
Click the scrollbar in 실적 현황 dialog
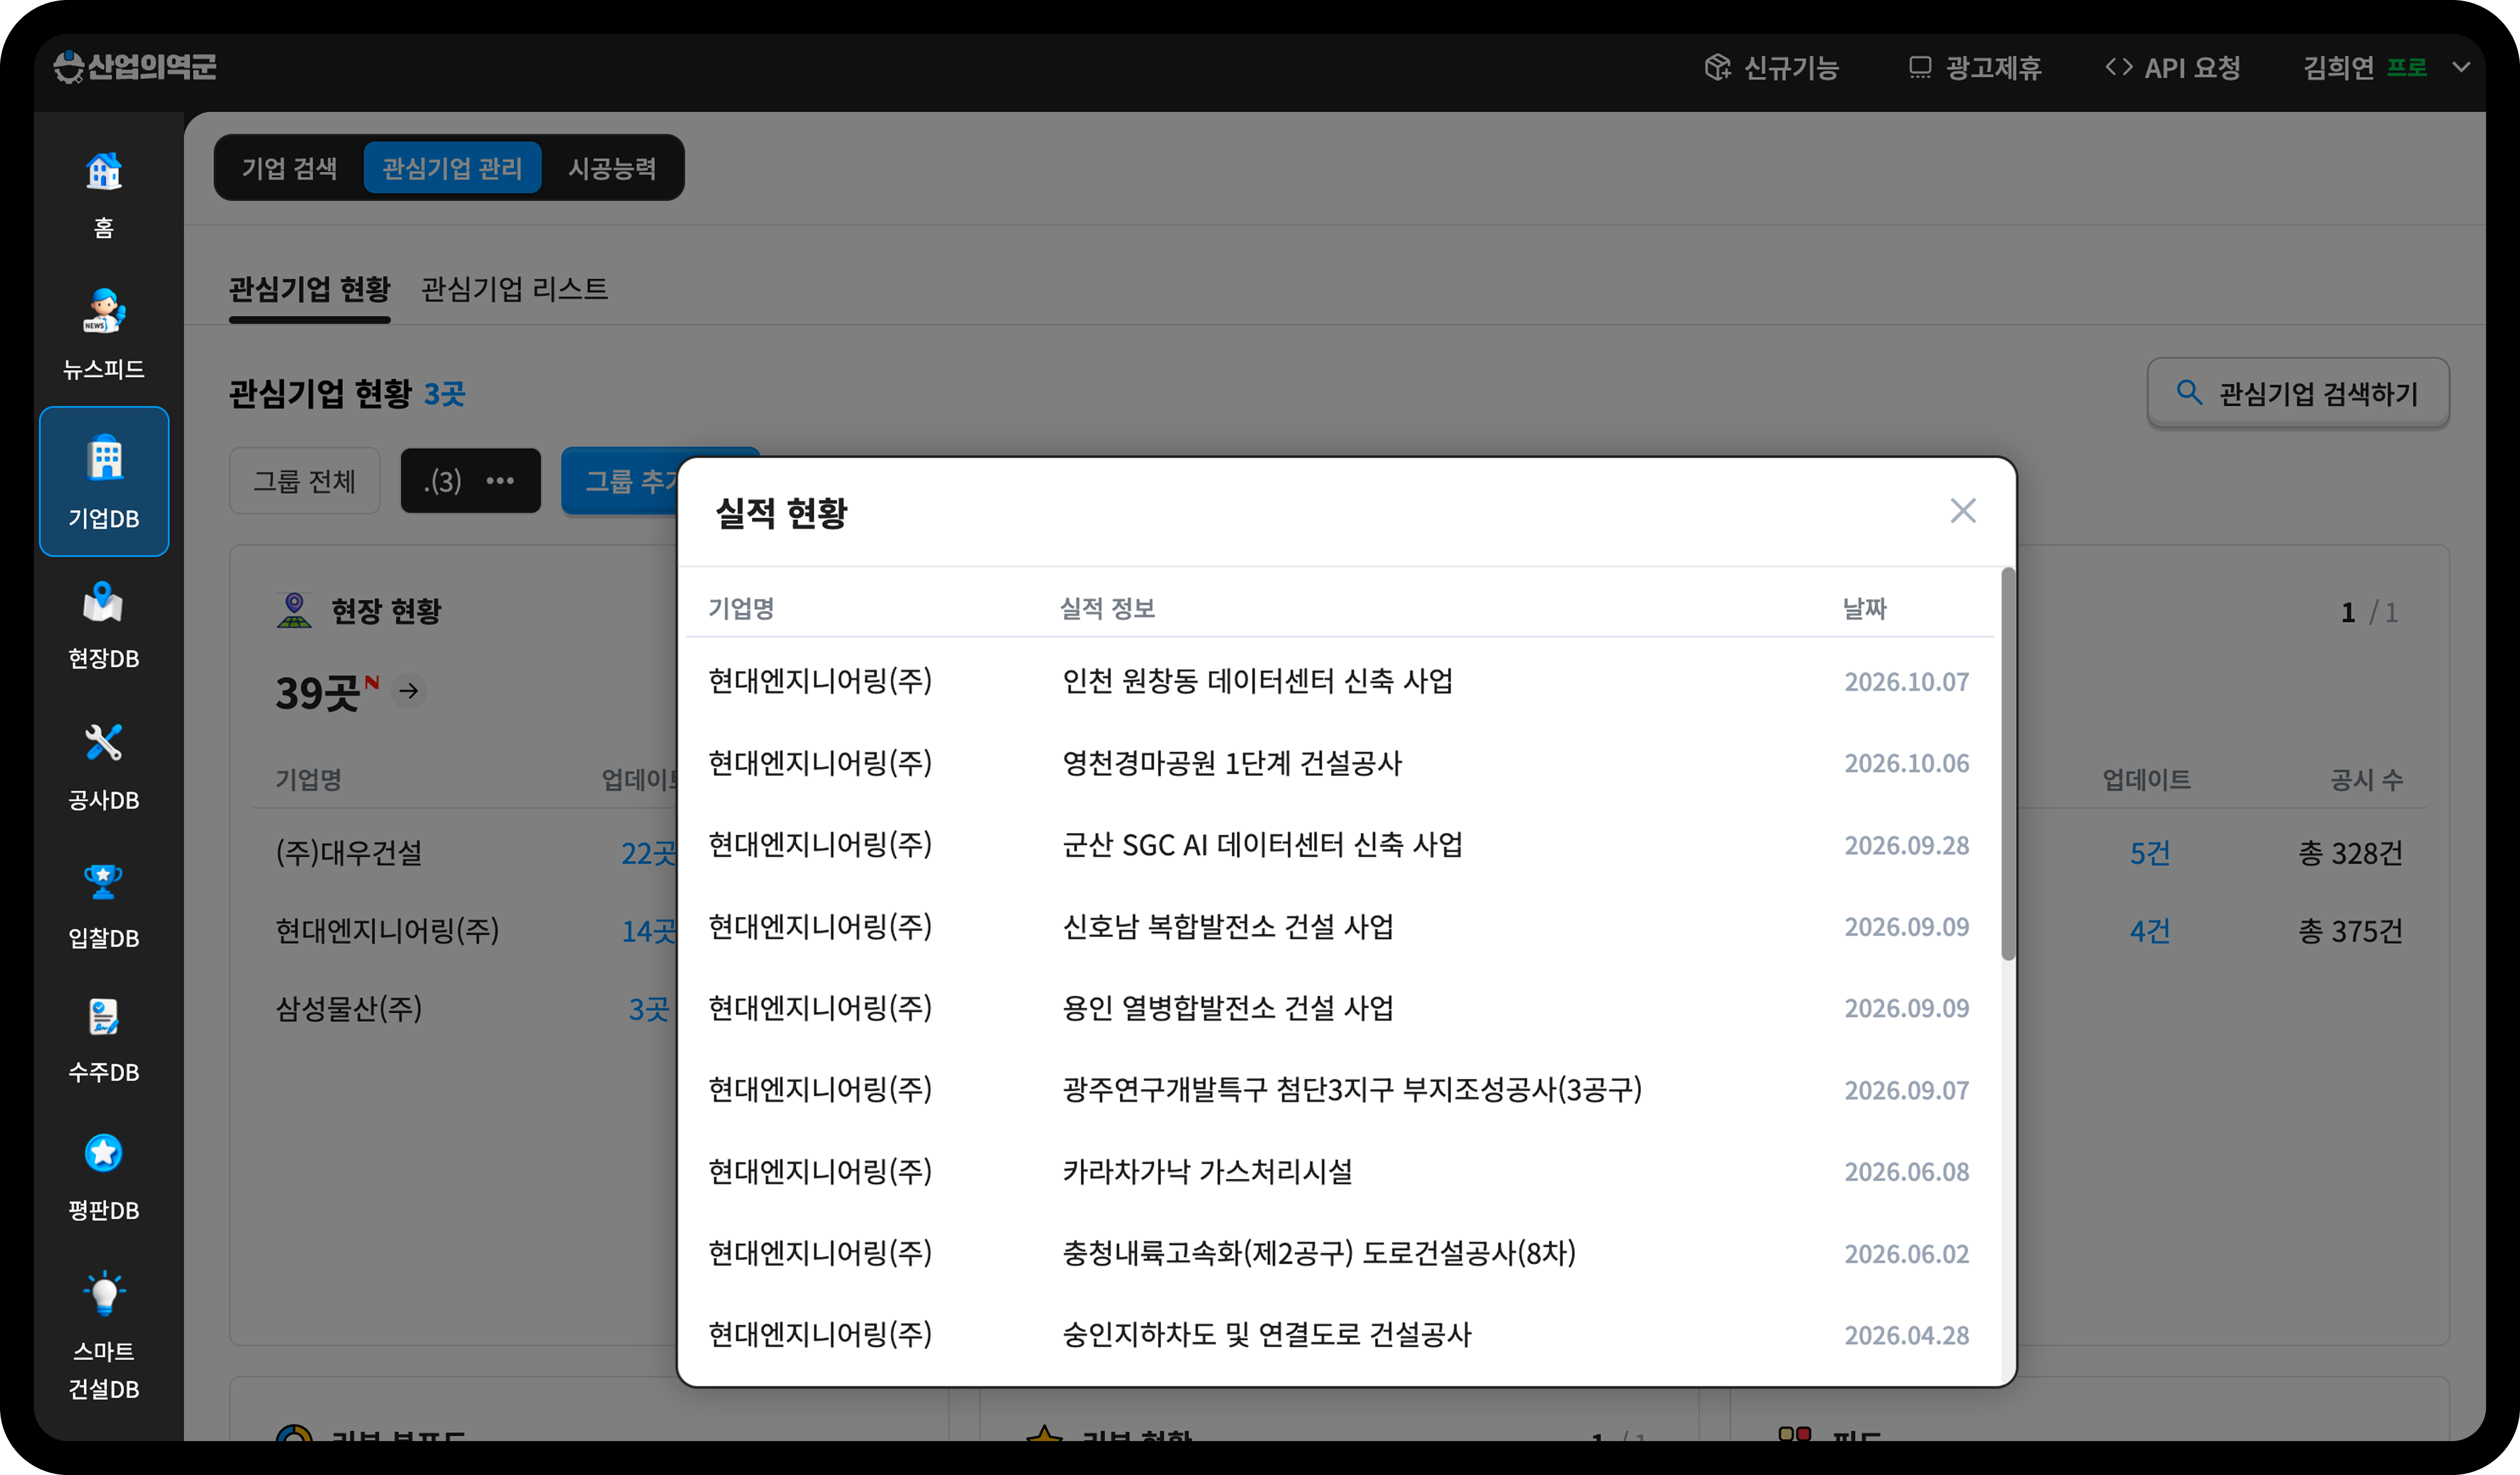[2008, 764]
